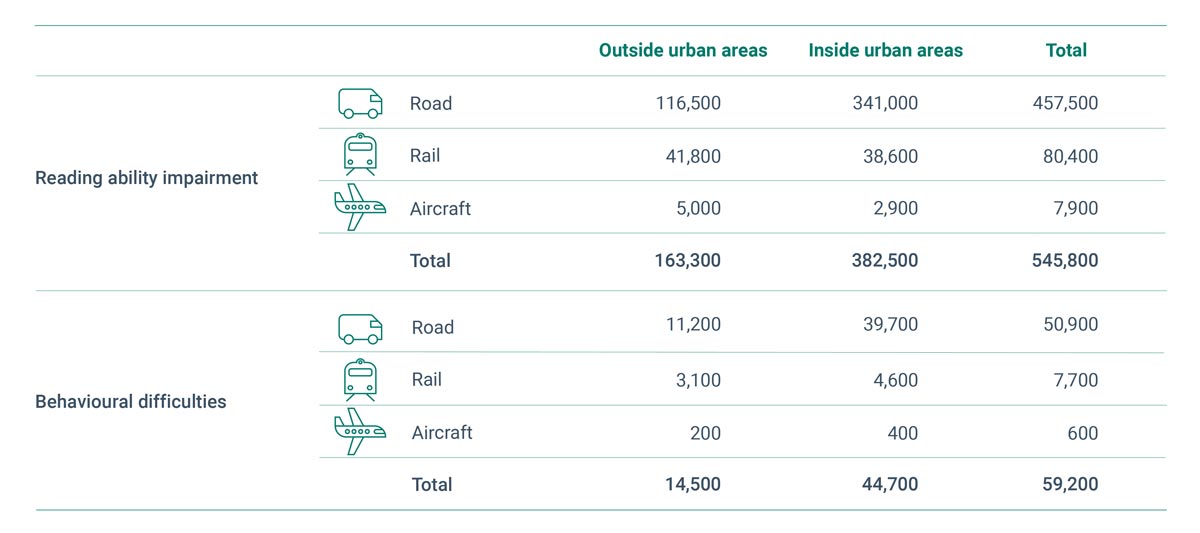Select the Inside urban areas column header
The height and width of the screenshot is (533, 1200).
886,50
